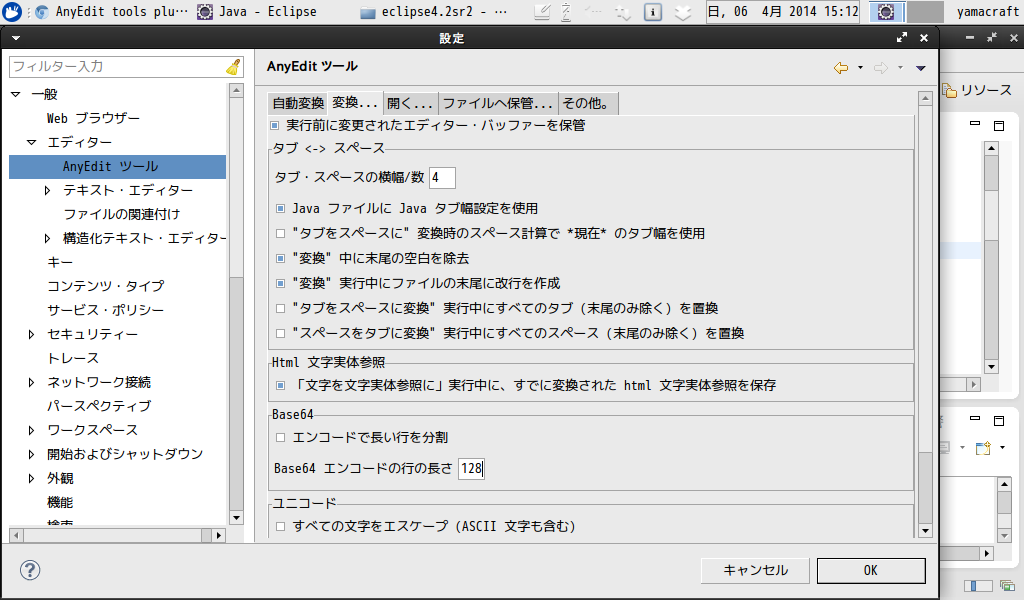Viewport: 1024px width, 600px height.
Task: Enable すべてのスペース(末尾のみ除く)を置換 checkbox
Action: click(280, 333)
